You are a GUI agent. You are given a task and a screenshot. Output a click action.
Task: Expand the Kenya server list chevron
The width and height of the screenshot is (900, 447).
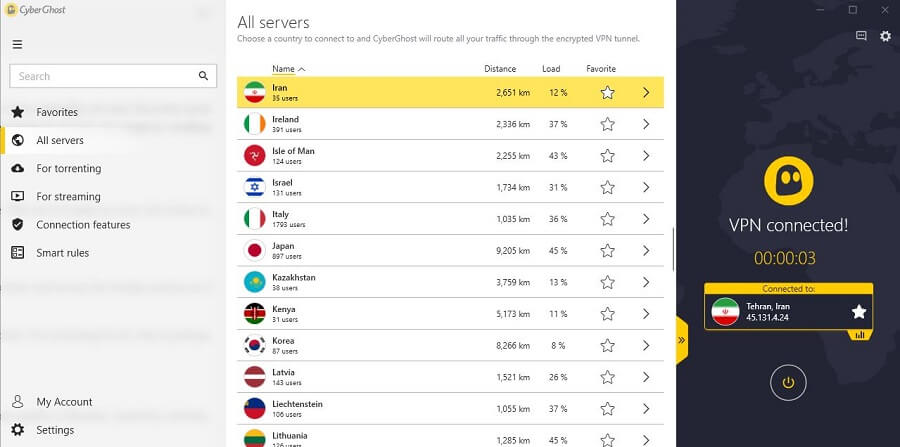(x=646, y=314)
